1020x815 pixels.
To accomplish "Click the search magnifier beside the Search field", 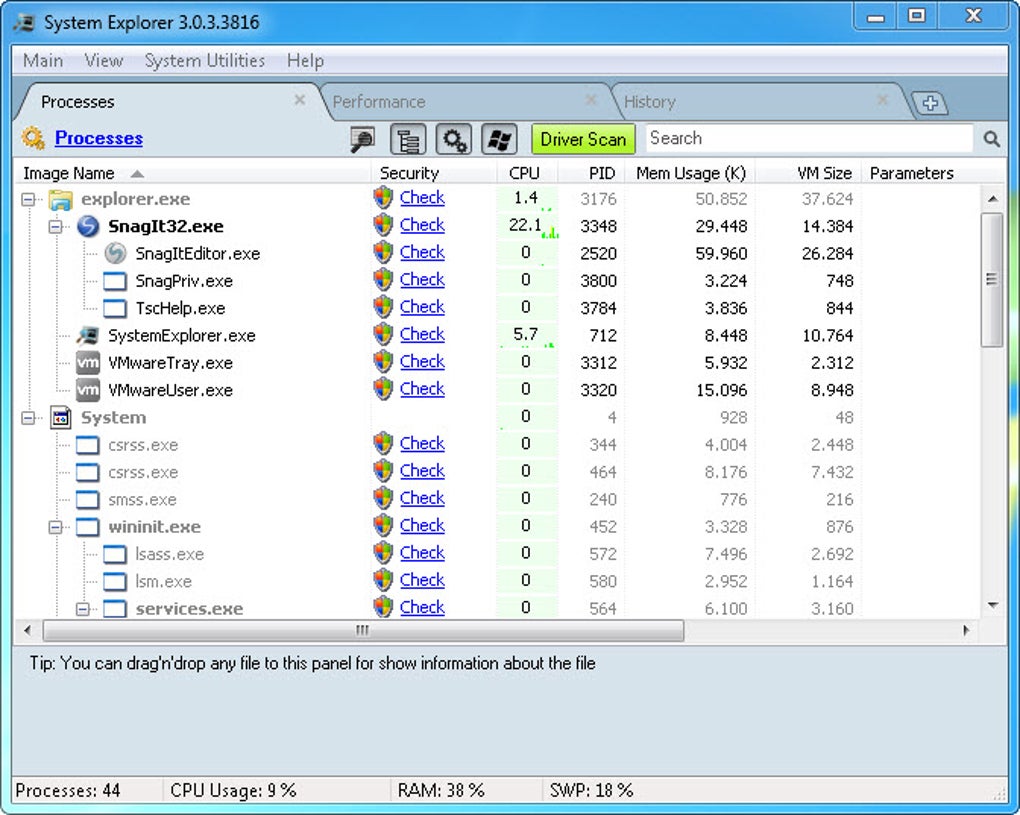I will coord(991,139).
